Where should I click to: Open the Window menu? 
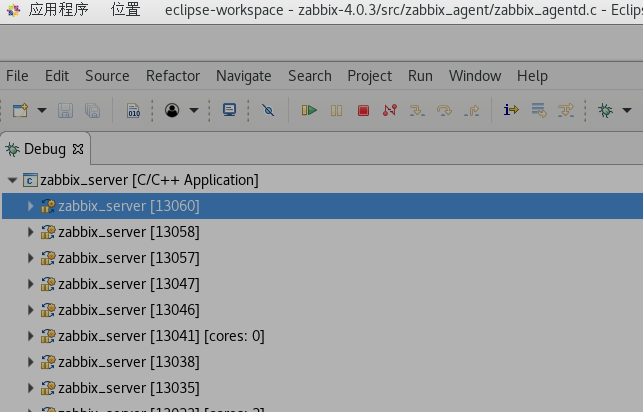point(475,76)
